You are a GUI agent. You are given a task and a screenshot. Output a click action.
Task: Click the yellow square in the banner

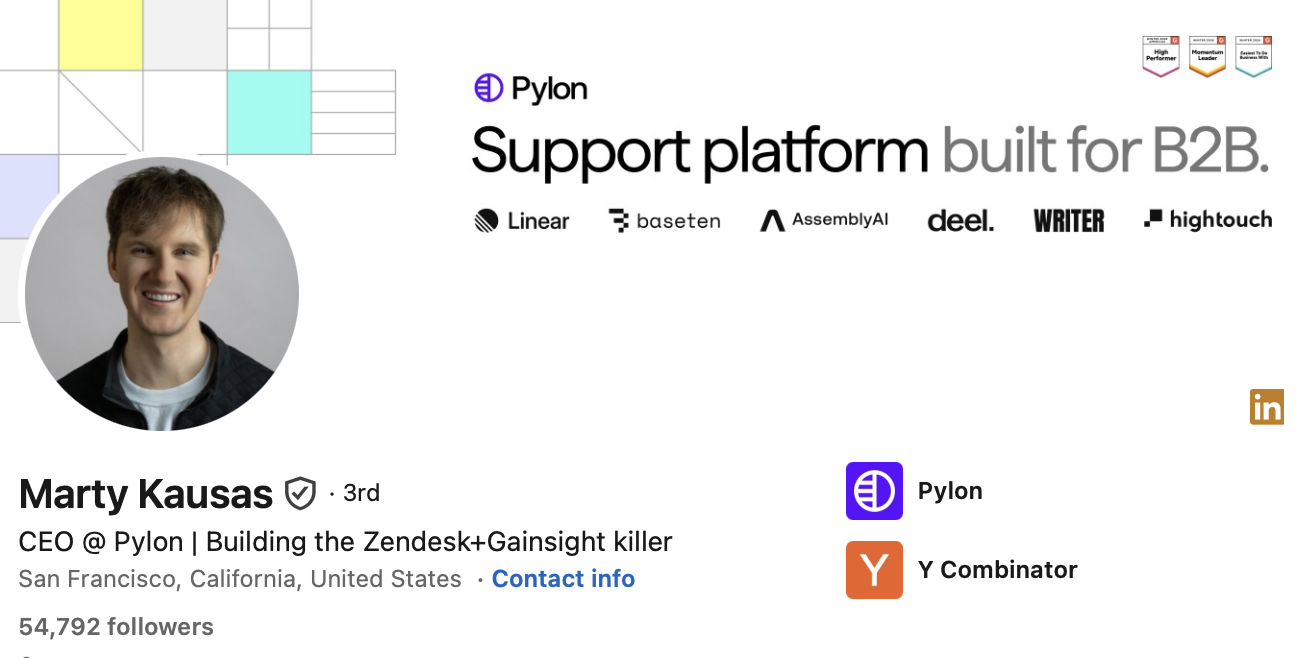tap(100, 35)
